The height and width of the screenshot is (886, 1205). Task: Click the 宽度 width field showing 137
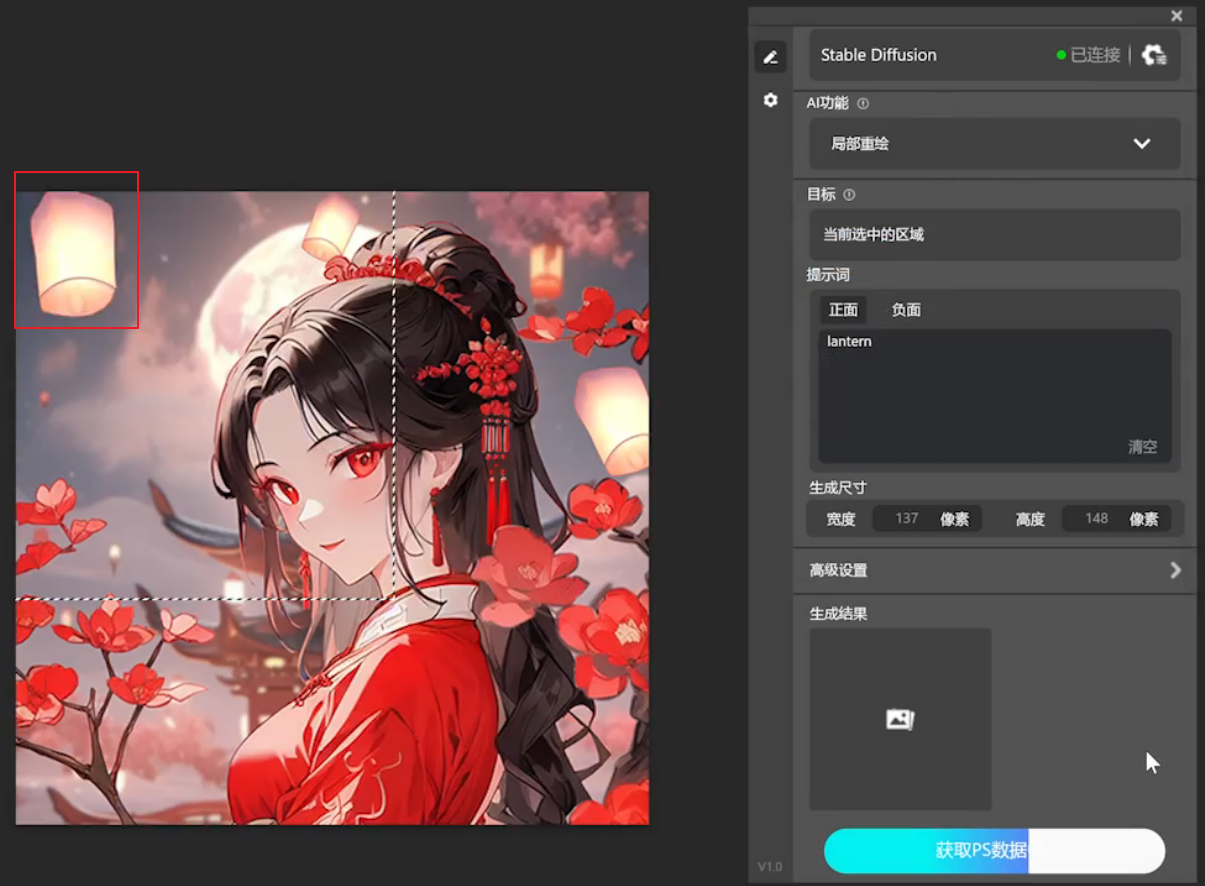[907, 519]
